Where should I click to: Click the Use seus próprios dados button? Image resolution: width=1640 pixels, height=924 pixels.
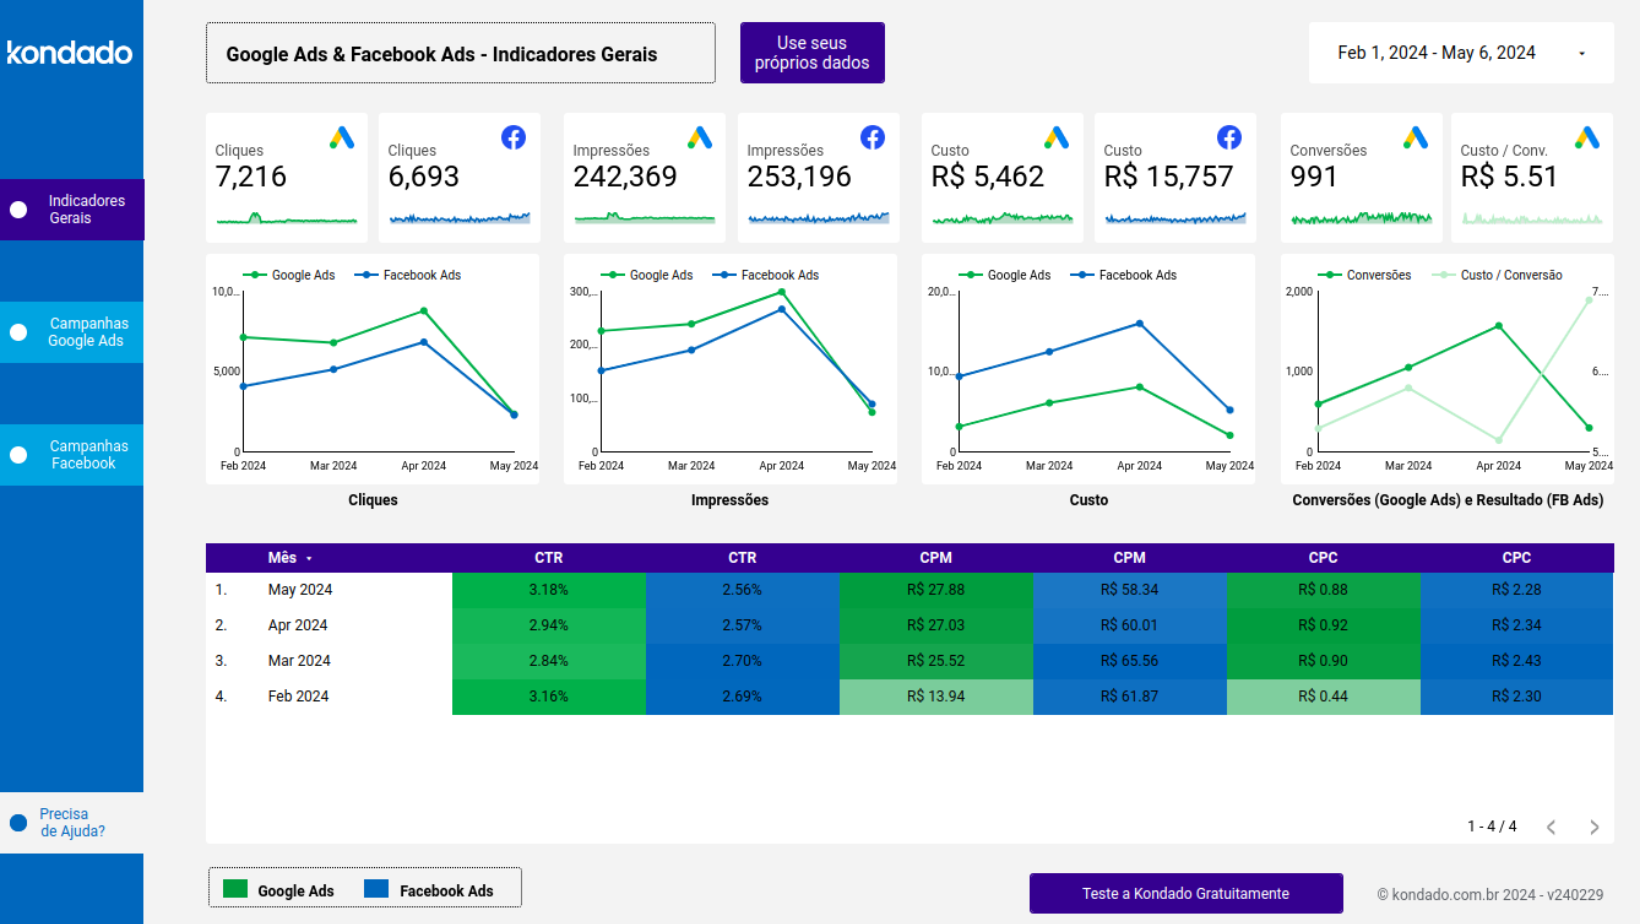click(812, 52)
